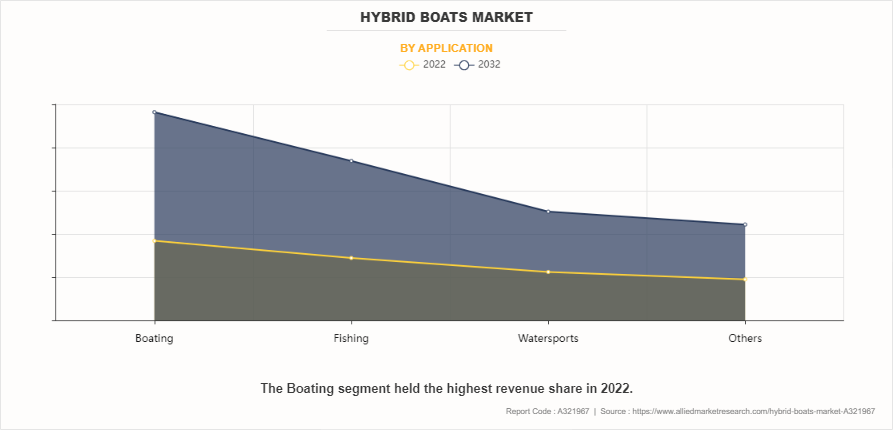The width and height of the screenshot is (893, 430).
Task: Click the BY APPLICATION subtitle
Action: [446, 48]
